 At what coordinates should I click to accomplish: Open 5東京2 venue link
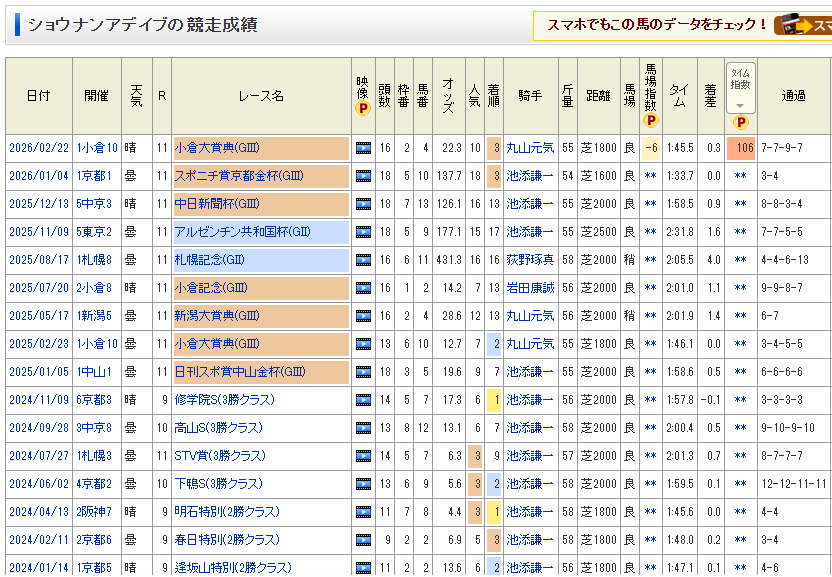96,232
